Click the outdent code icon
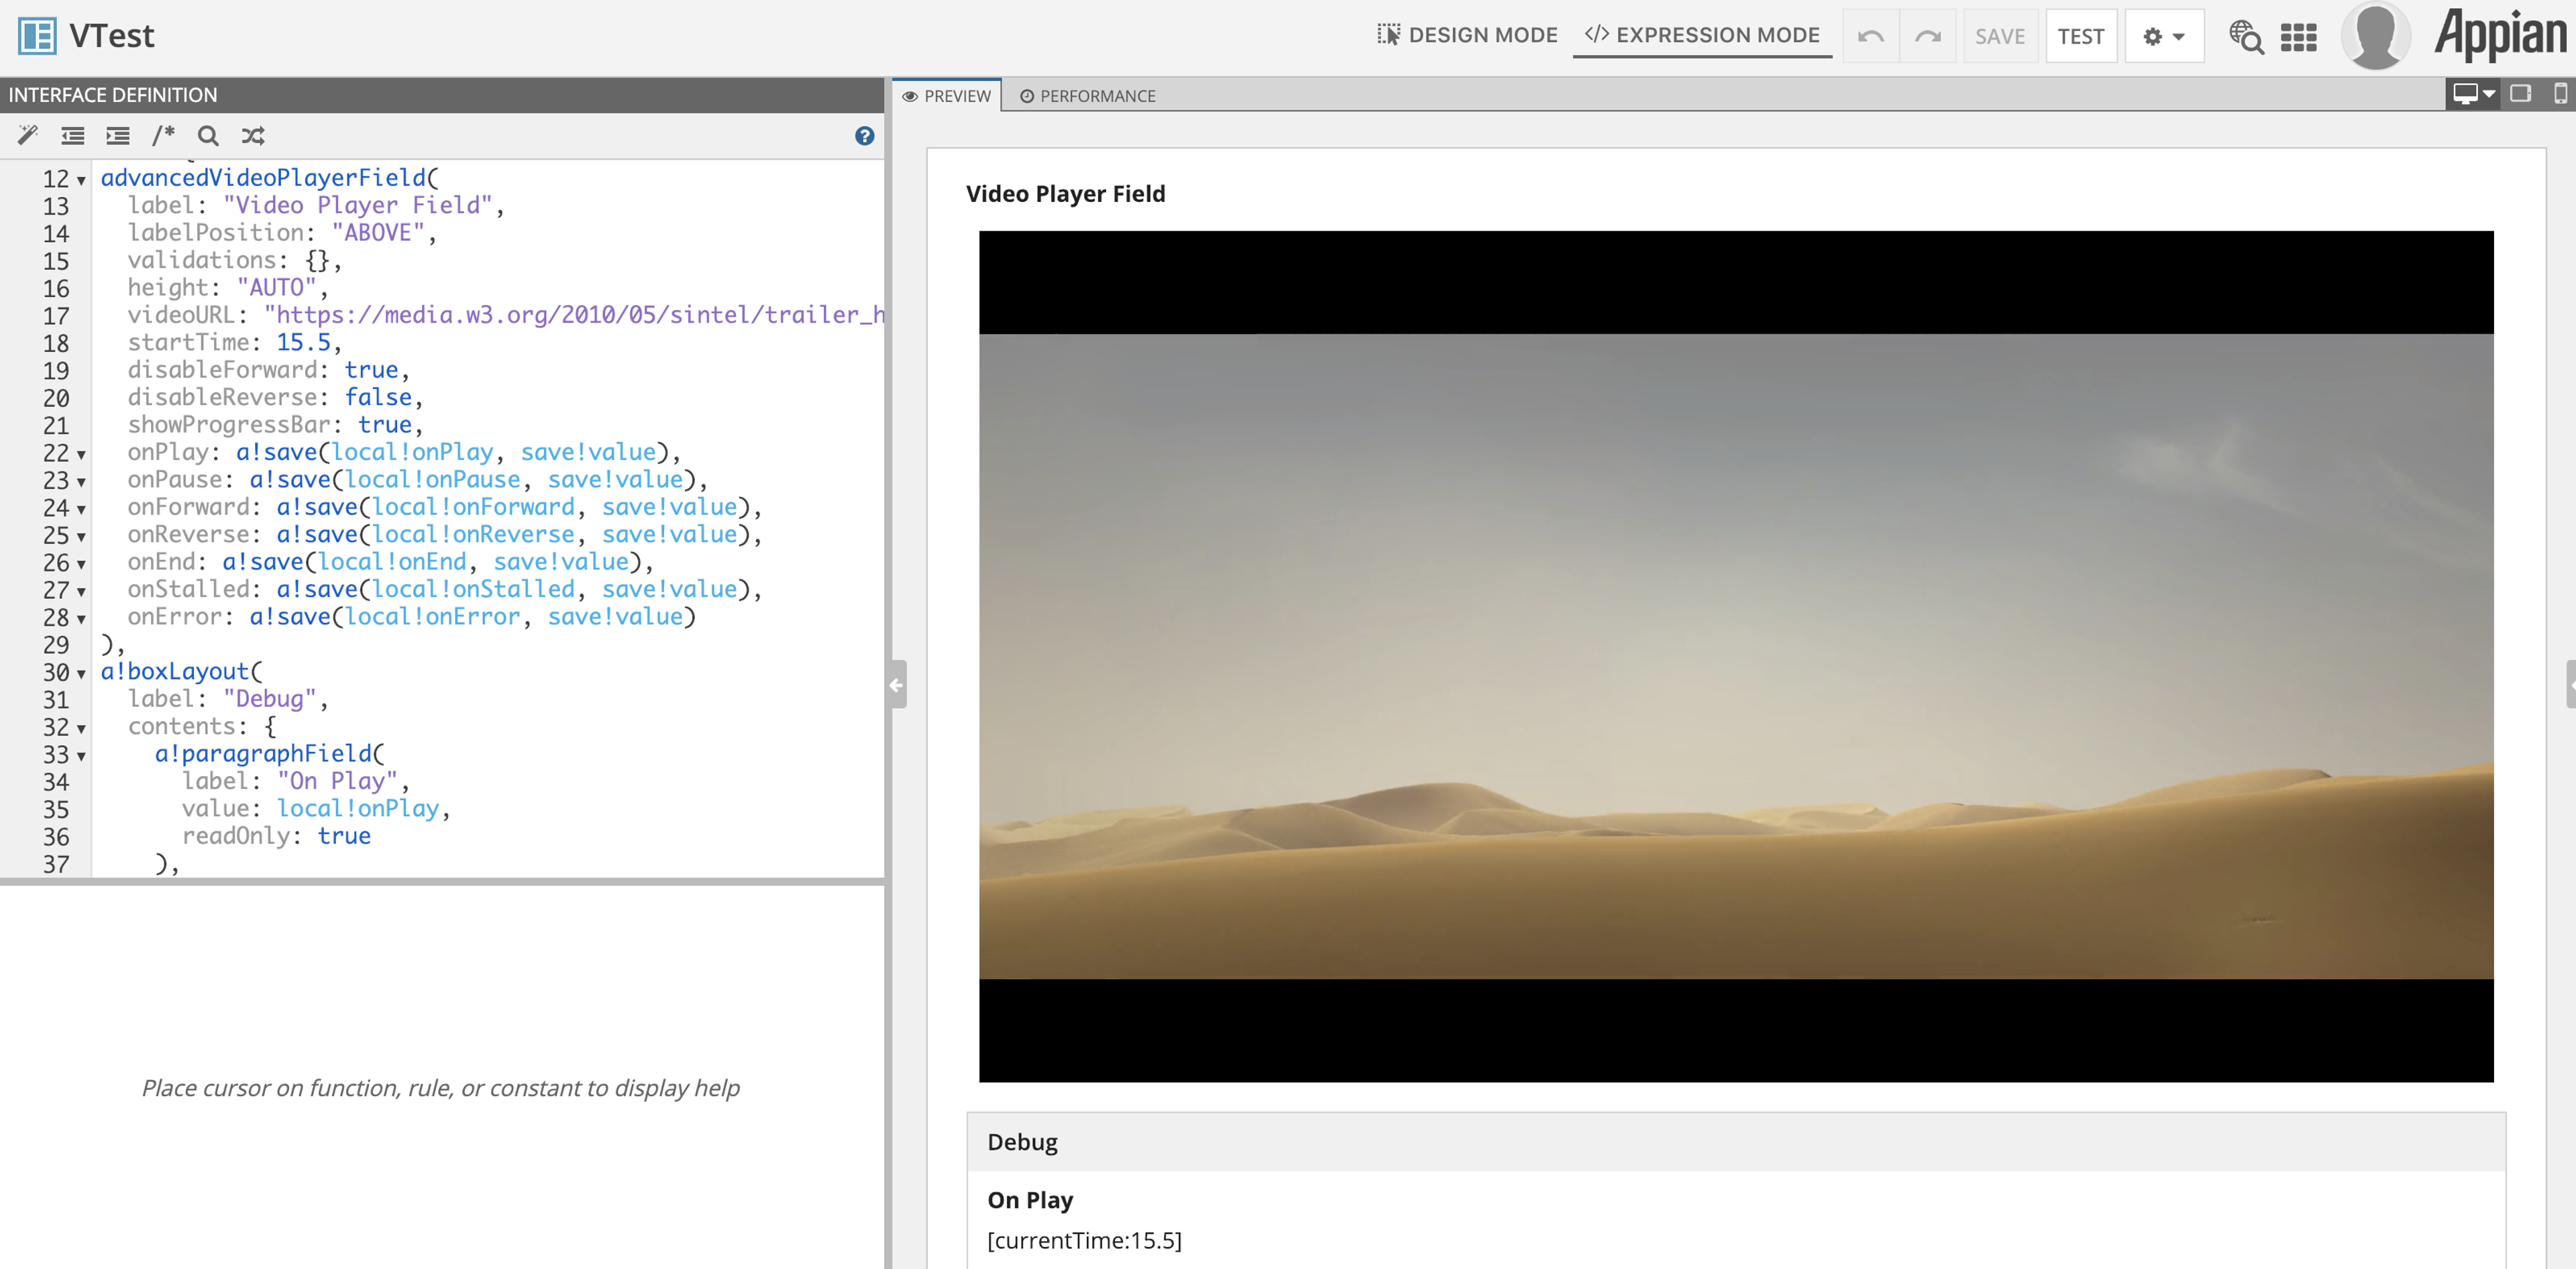The height and width of the screenshot is (1269, 2576). click(x=72, y=135)
